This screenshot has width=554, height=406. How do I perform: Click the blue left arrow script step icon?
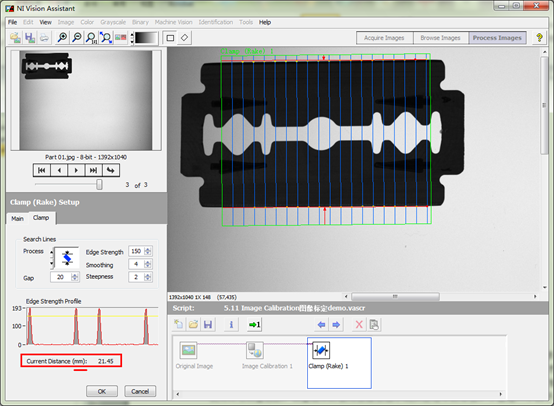point(322,324)
